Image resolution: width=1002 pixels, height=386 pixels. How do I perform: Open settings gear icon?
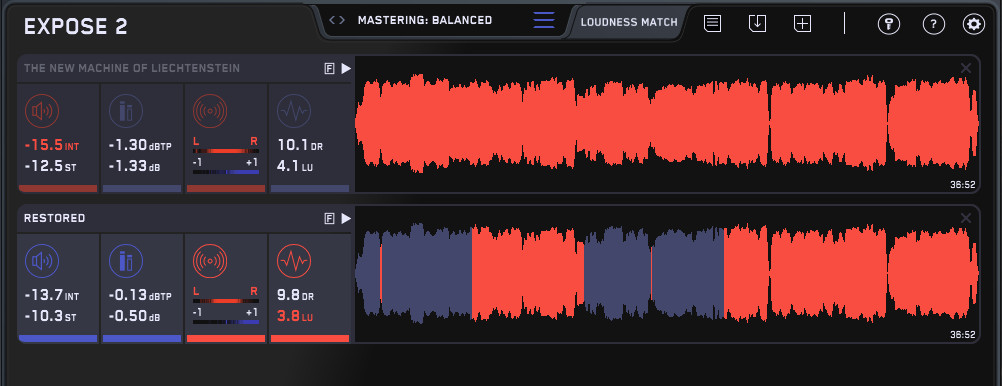pyautogui.click(x=974, y=25)
